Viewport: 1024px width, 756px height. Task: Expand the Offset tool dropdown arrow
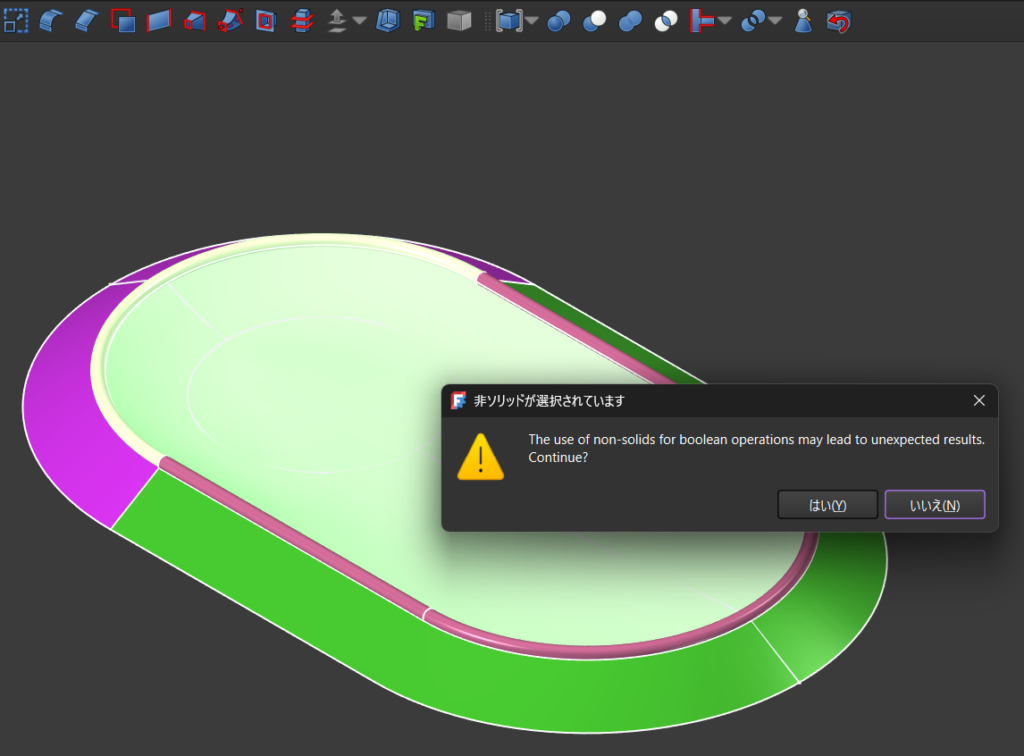pos(359,21)
